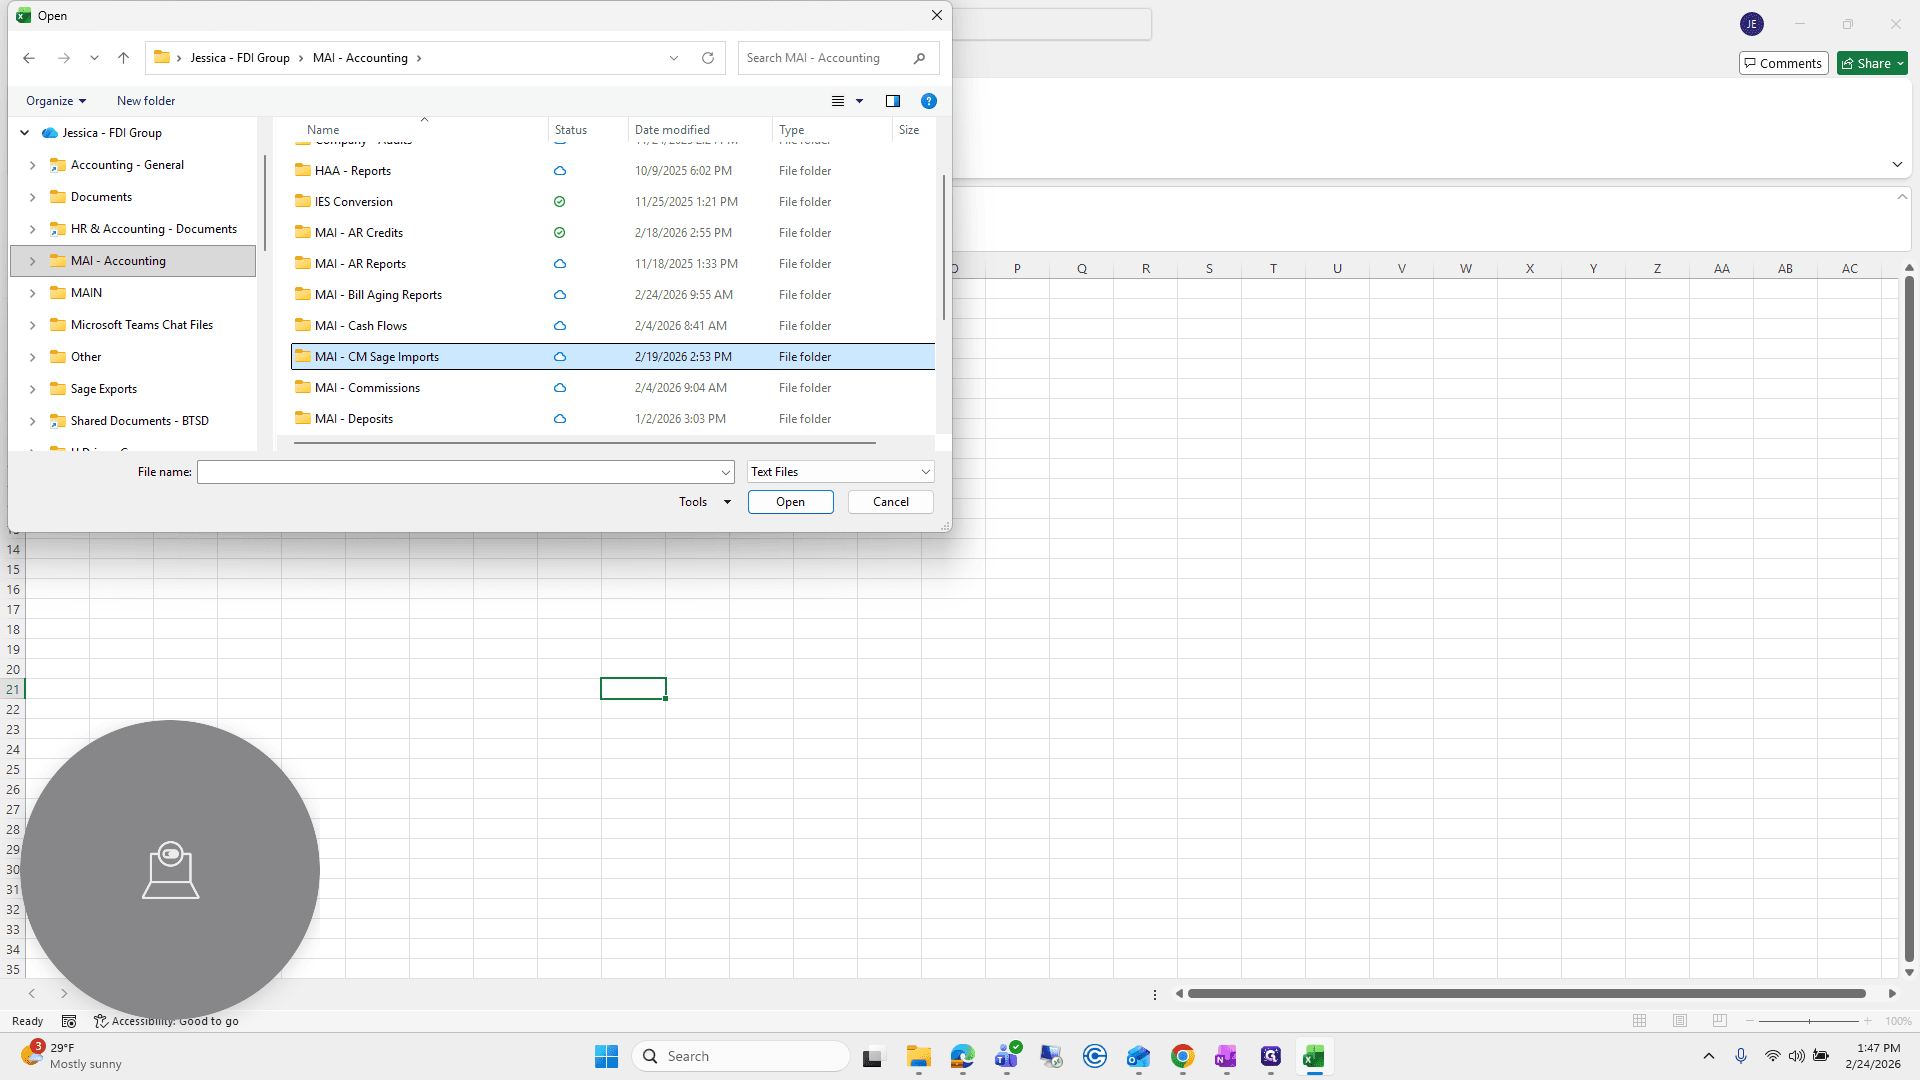The width and height of the screenshot is (1920, 1080).
Task: Expand previous locations in address bar
Action: point(674,58)
